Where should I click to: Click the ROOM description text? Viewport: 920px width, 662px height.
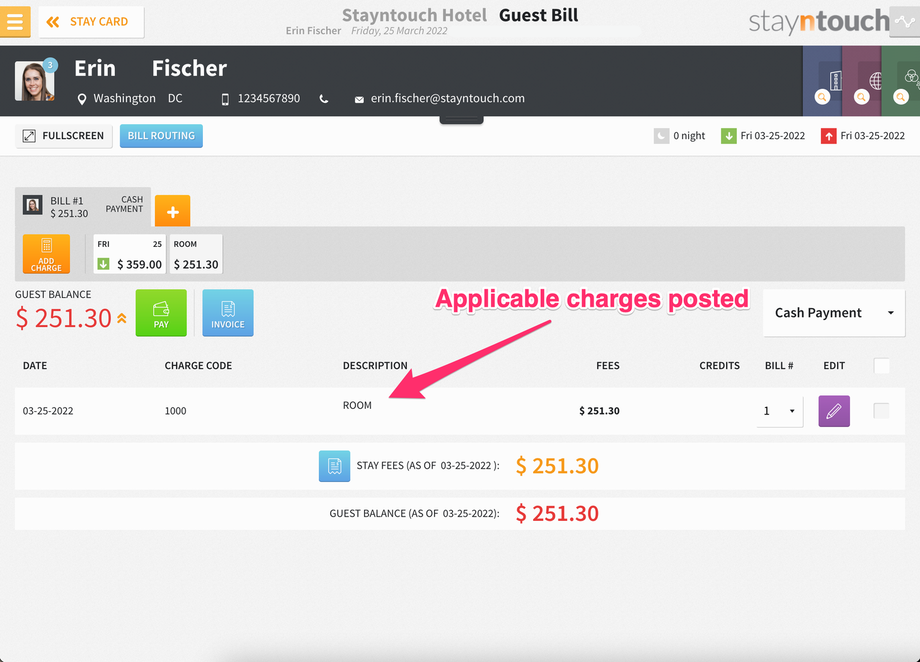point(357,406)
